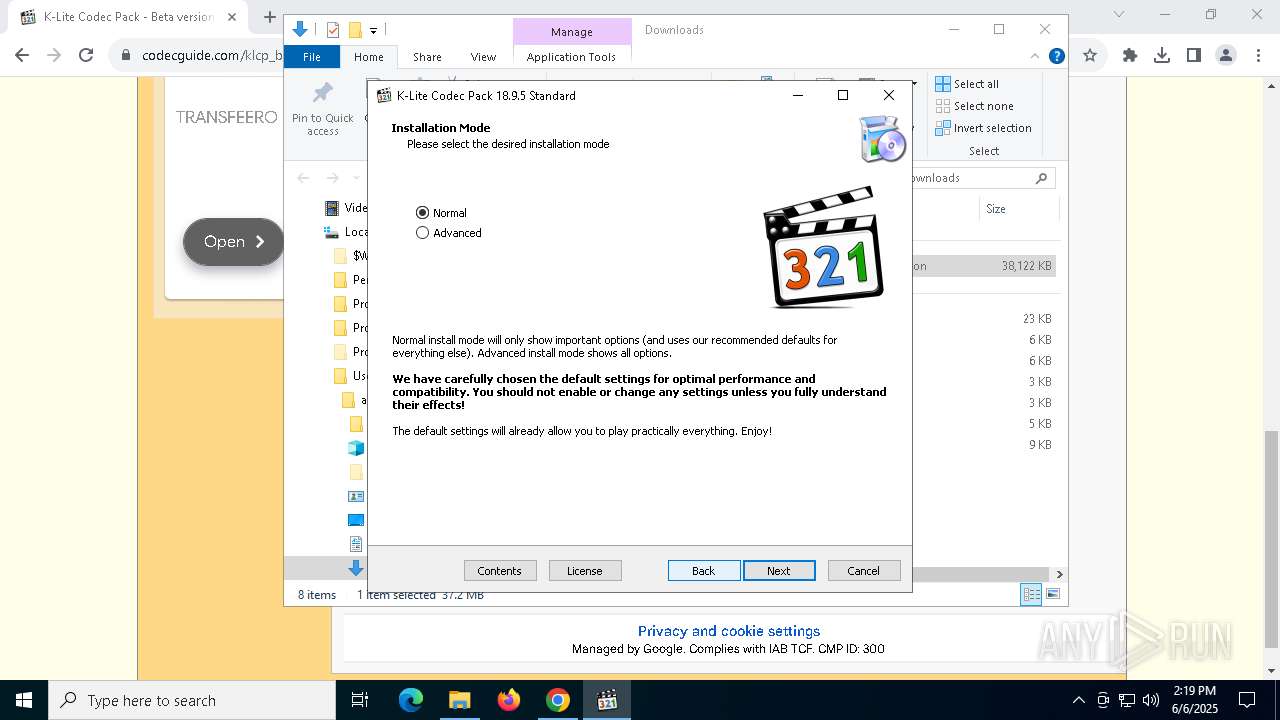The image size is (1280, 720).
Task: Open the Windows Start menu
Action: tap(24, 700)
